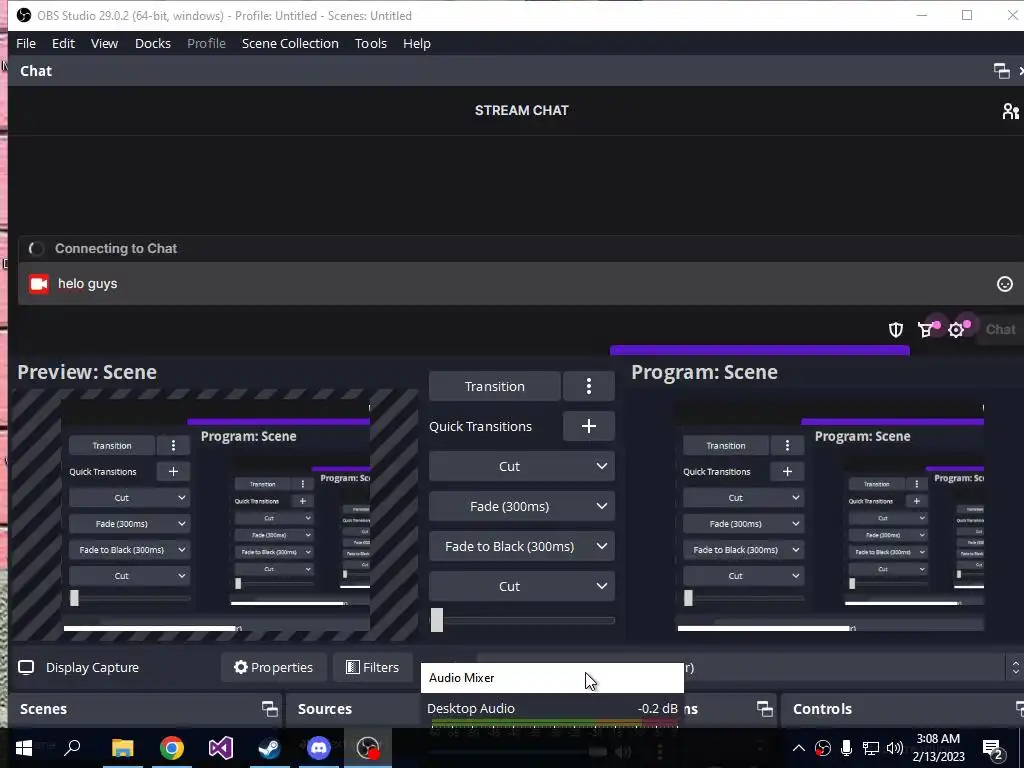Click the Connecting to Chat status
Image resolution: width=1024 pixels, height=768 pixels.
[116, 248]
